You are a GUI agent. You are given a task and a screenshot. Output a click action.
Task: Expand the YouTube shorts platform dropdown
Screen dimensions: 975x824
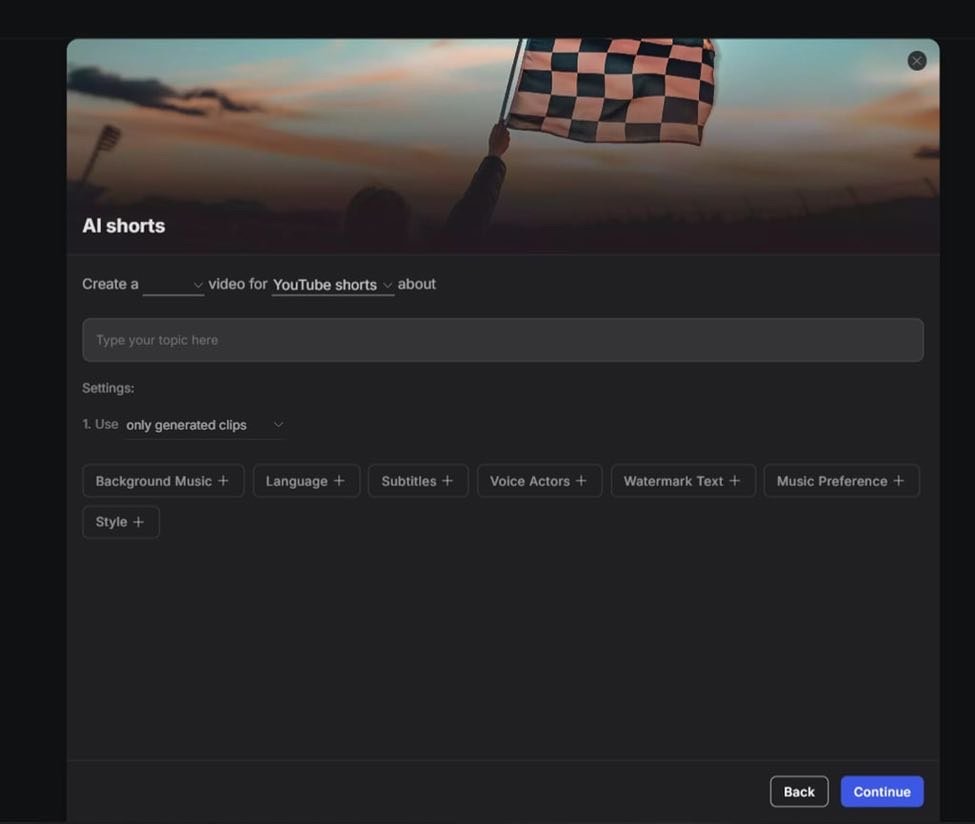click(333, 285)
